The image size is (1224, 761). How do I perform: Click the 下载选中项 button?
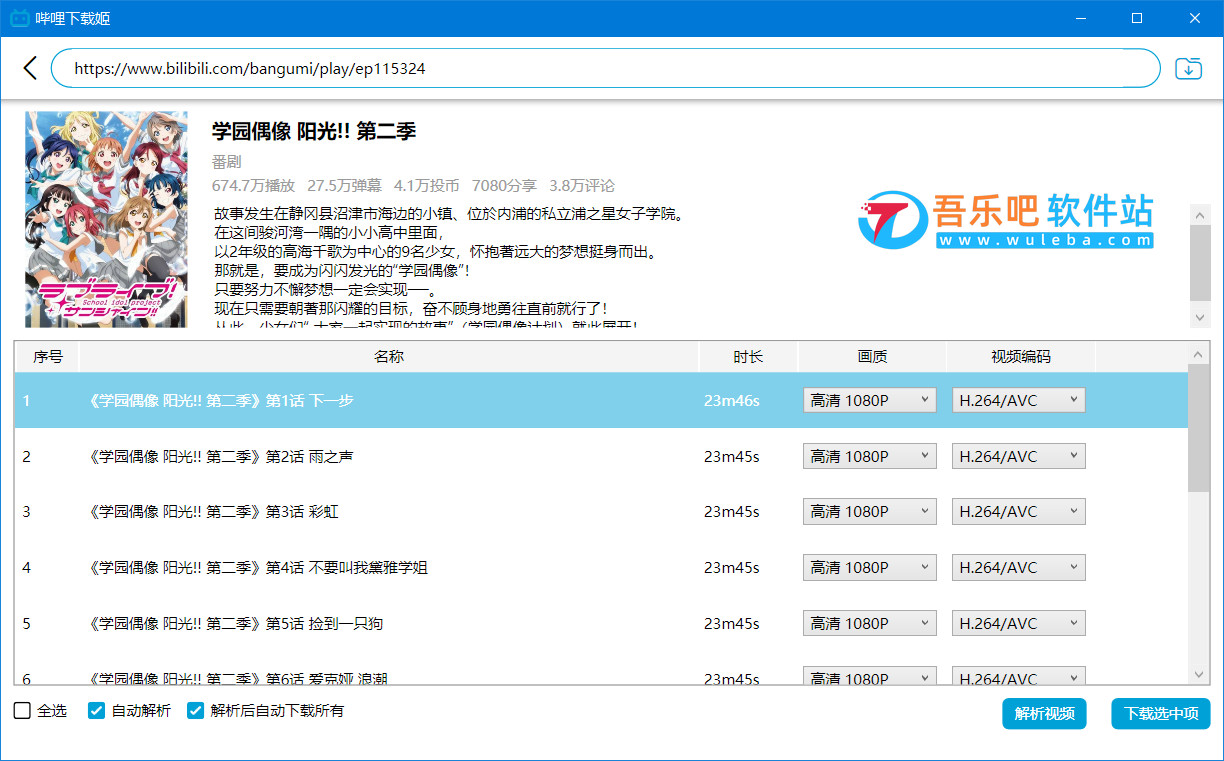[1161, 713]
